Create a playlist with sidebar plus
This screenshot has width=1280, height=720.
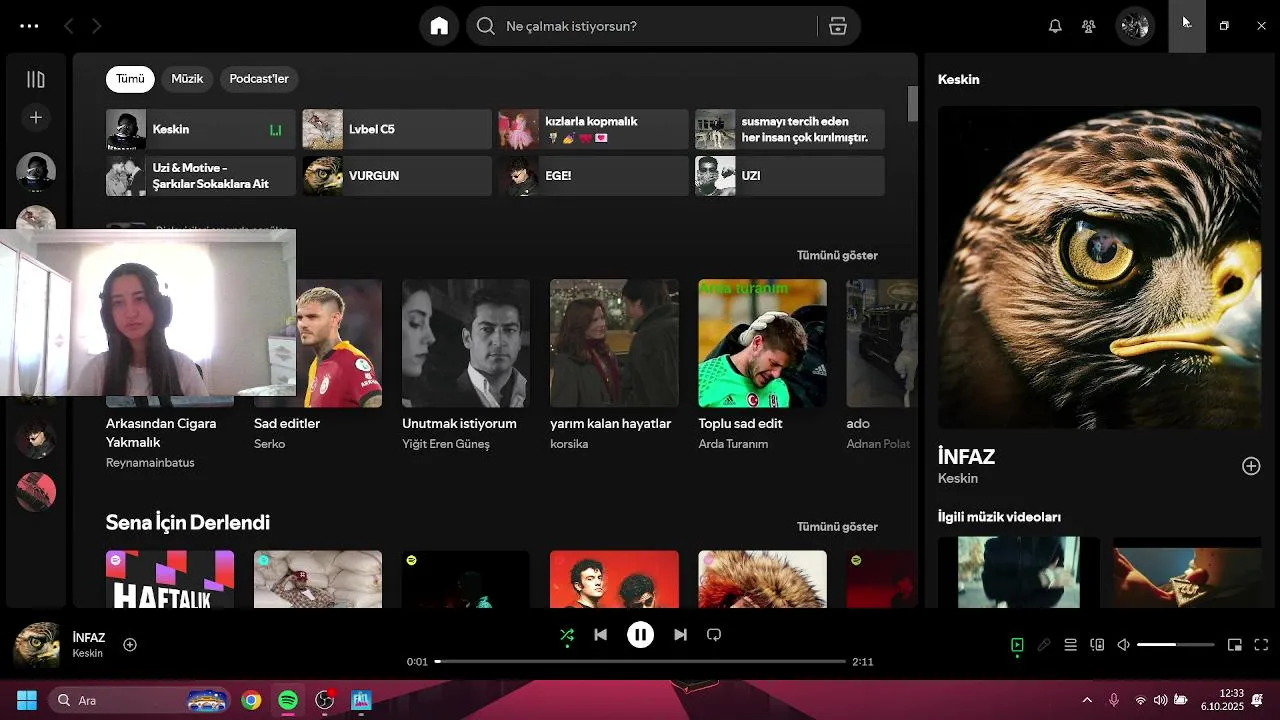[36, 118]
